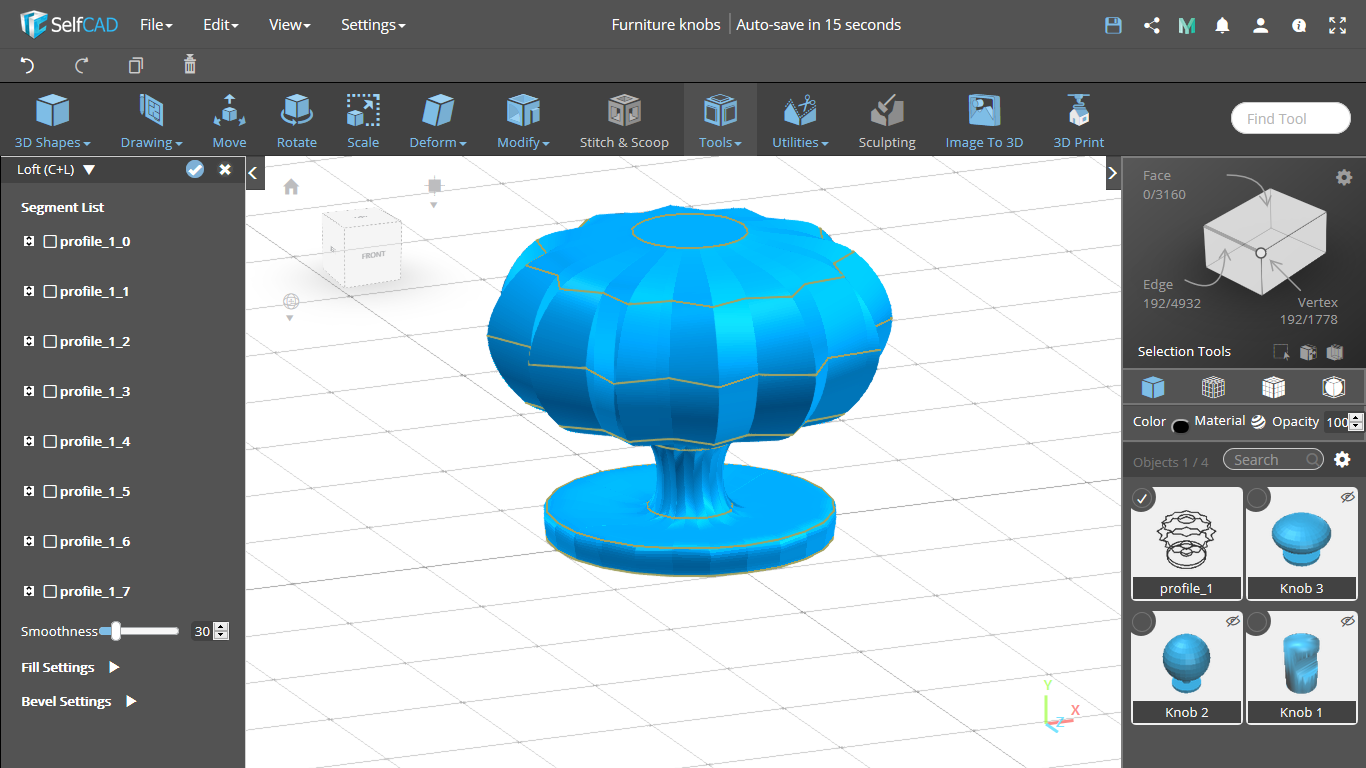Open the Image To 3D tool
Screen dimensions: 1366x768
(984, 121)
